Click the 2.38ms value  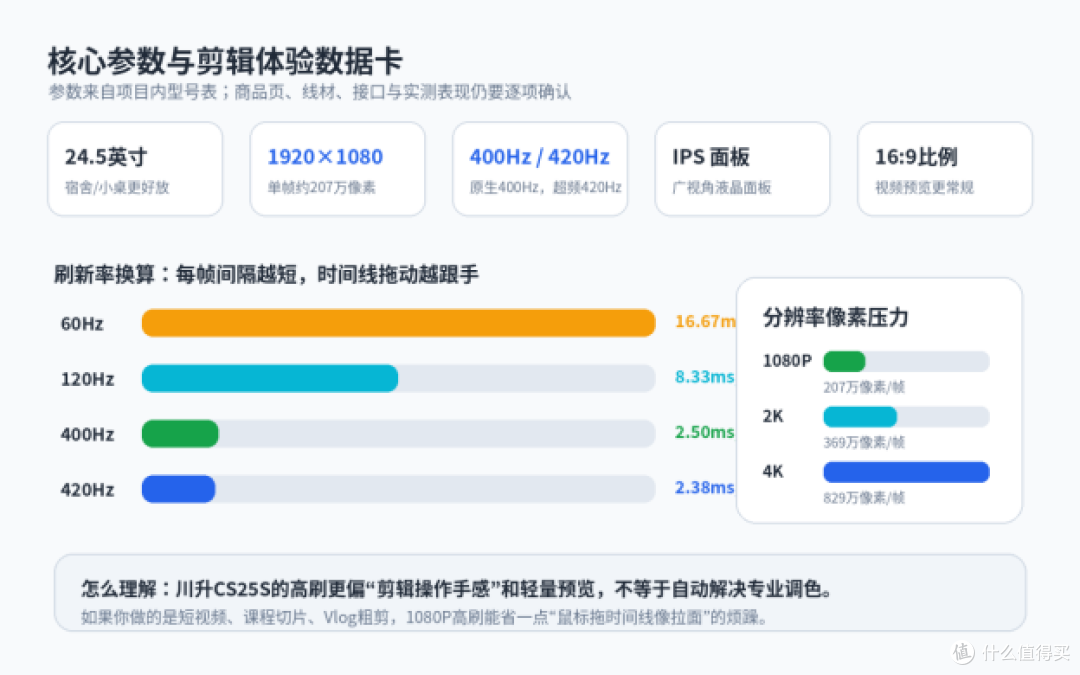tap(705, 487)
